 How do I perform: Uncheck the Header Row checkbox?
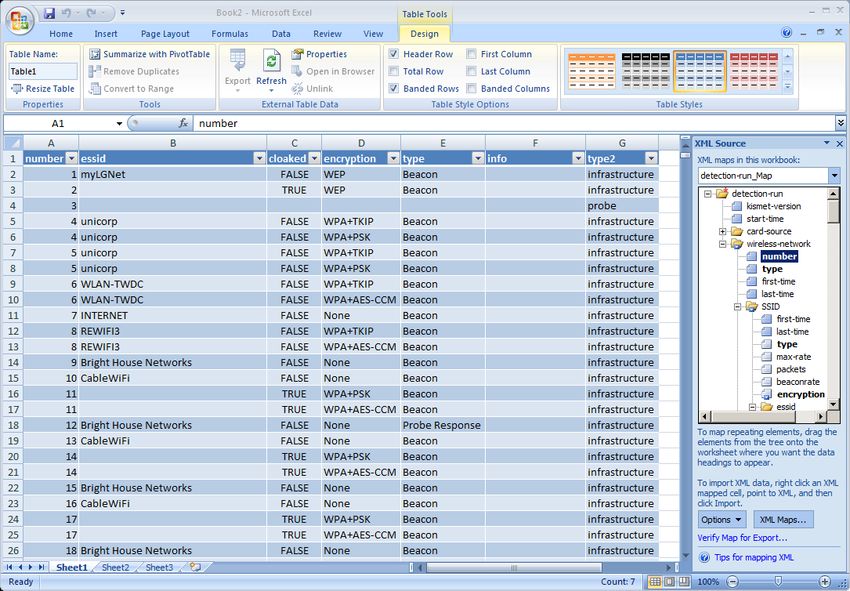[x=394, y=54]
